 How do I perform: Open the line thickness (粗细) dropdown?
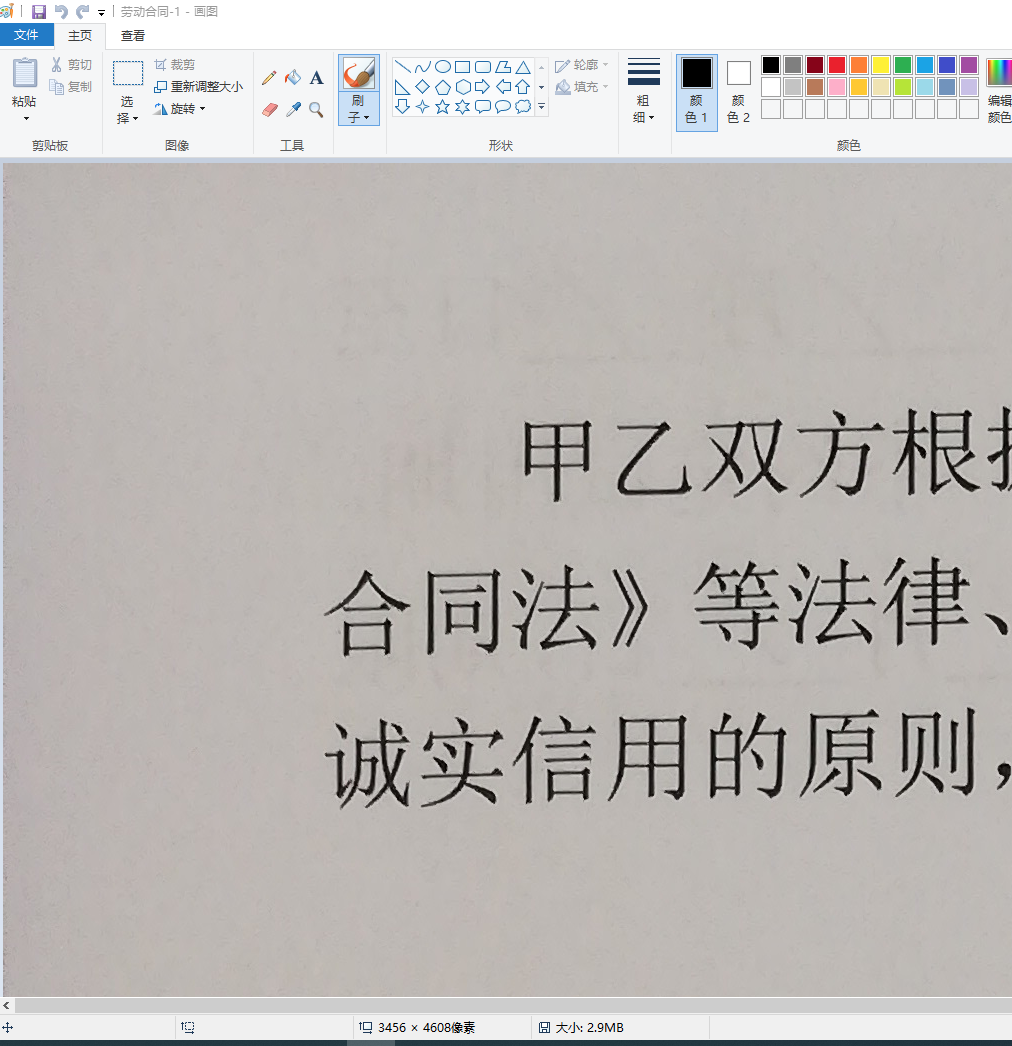(x=644, y=92)
